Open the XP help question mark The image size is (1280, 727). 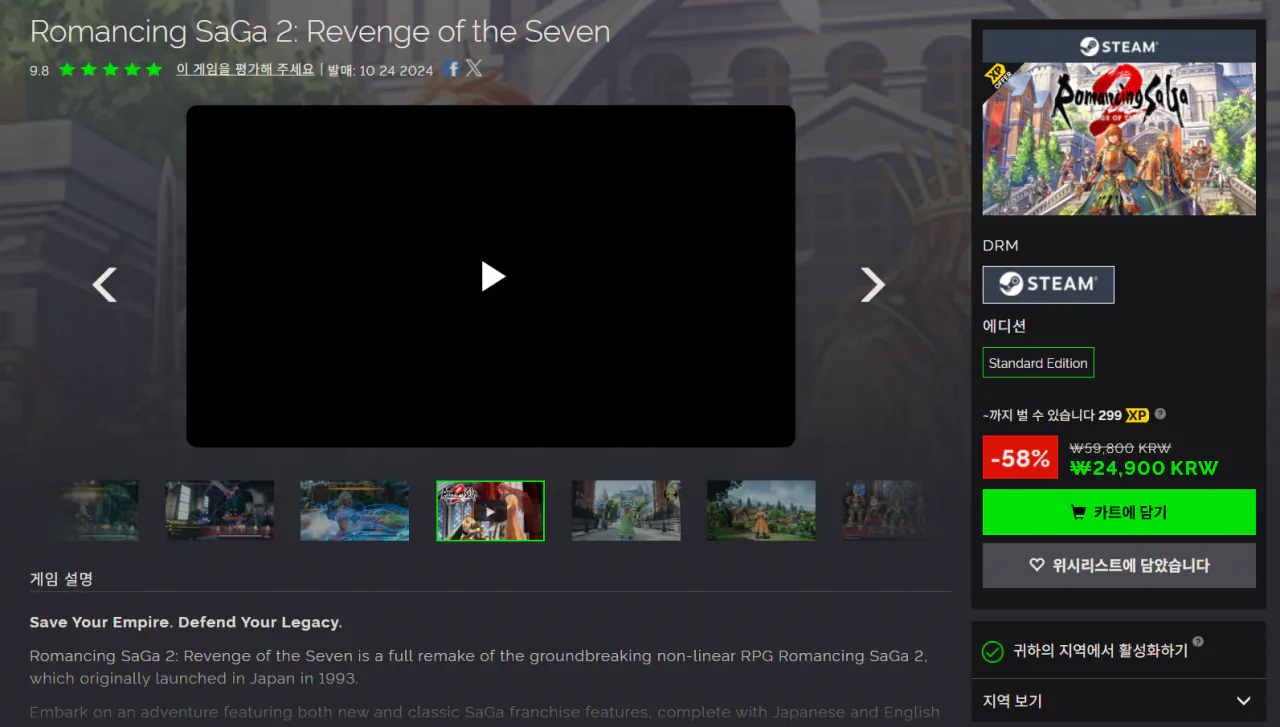(1160, 414)
